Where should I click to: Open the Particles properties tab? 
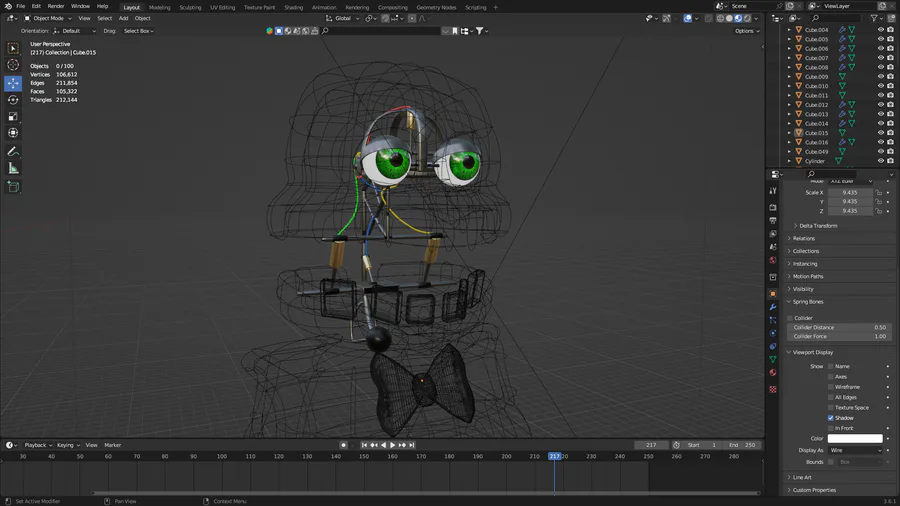coord(773,320)
